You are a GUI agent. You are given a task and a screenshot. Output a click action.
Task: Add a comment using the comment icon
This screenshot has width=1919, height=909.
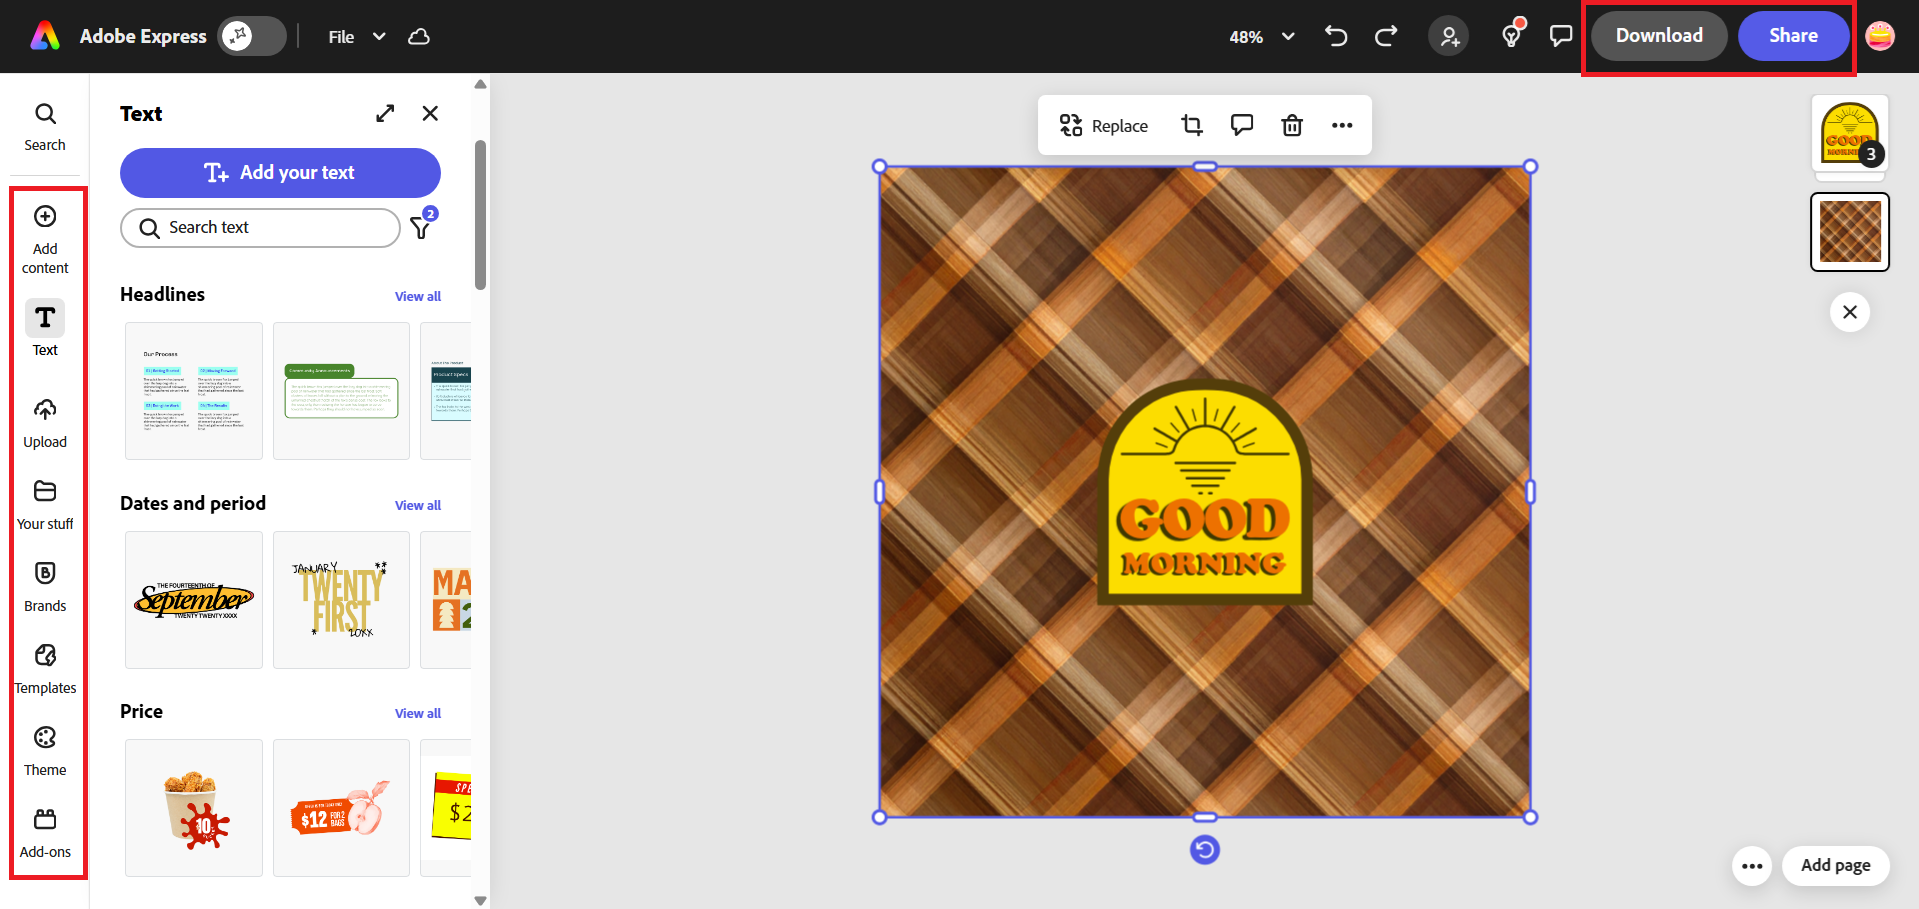click(1241, 125)
